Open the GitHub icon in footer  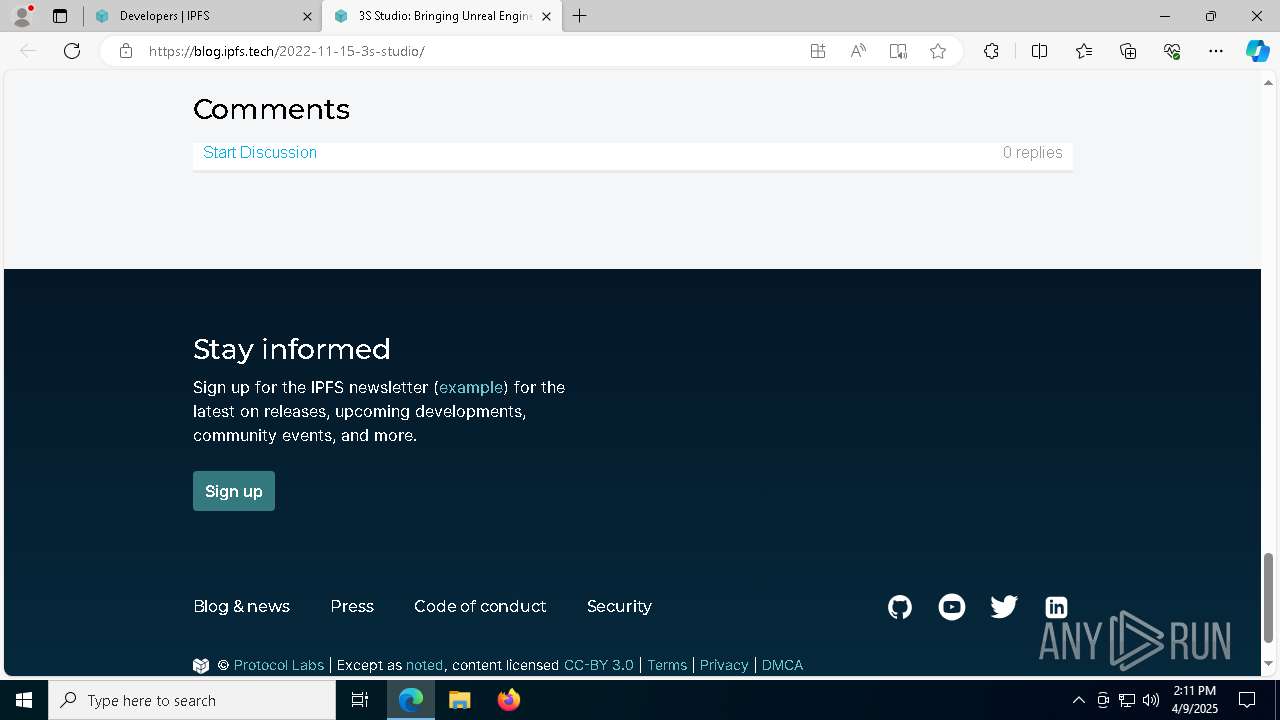(x=900, y=607)
